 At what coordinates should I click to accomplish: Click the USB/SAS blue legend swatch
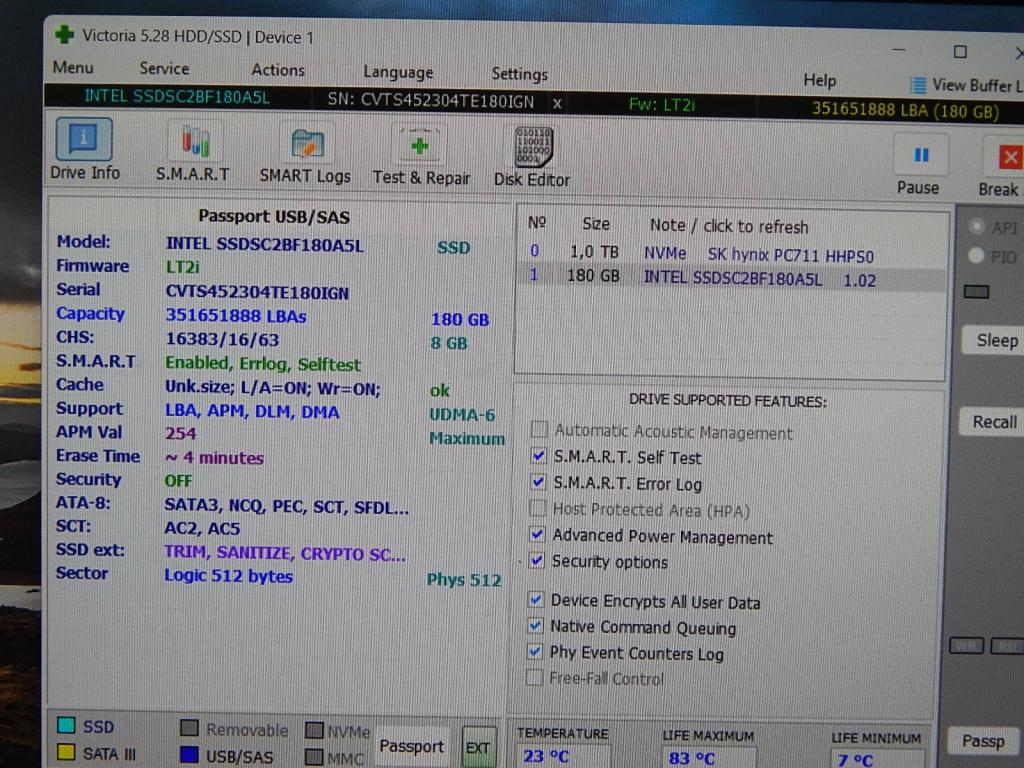point(189,754)
